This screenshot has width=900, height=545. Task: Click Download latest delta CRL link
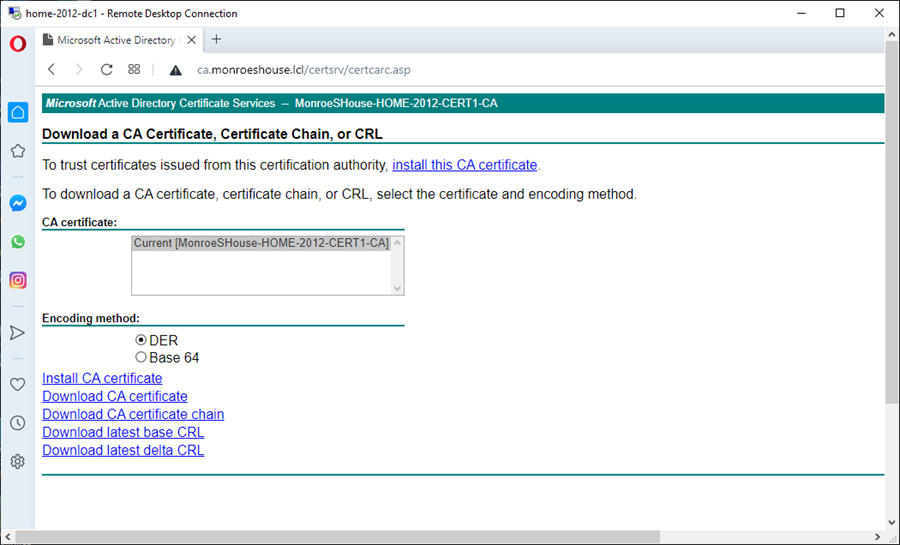point(123,450)
